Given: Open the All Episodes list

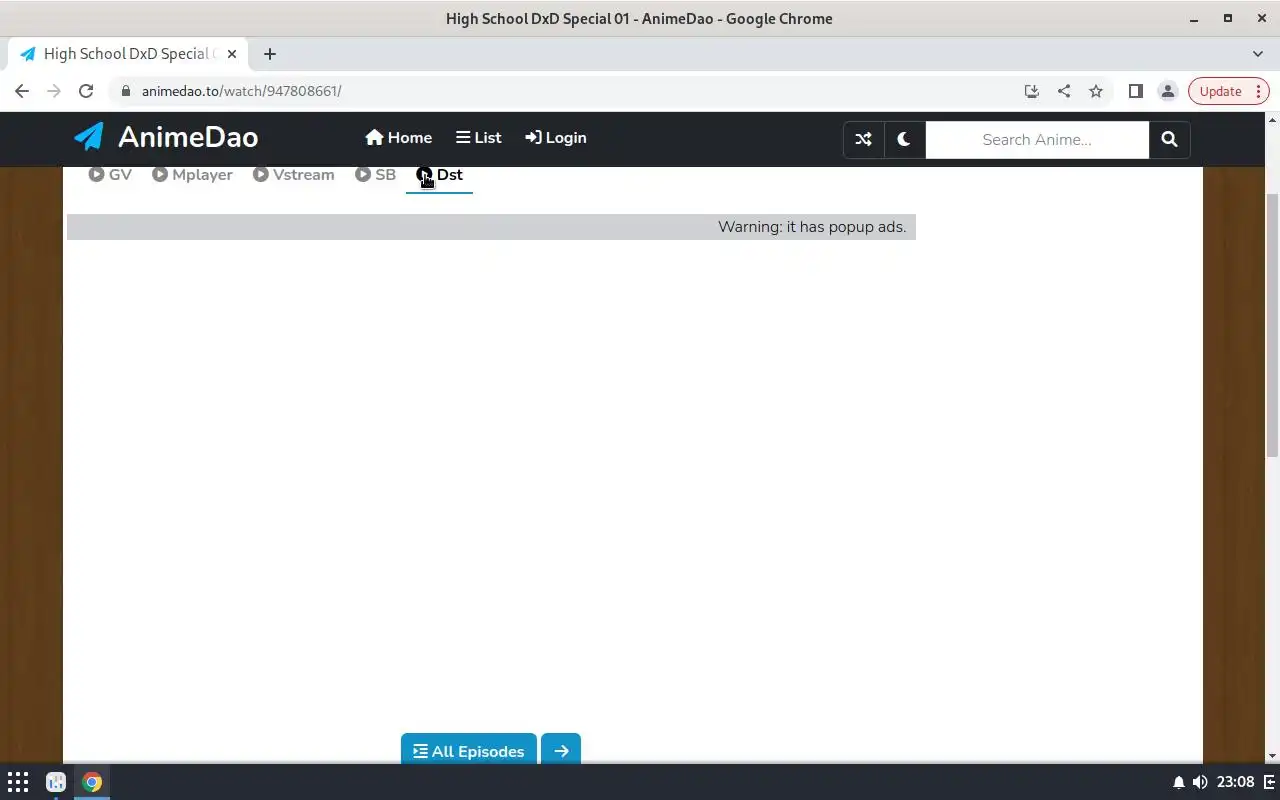Looking at the screenshot, I should 469,751.
